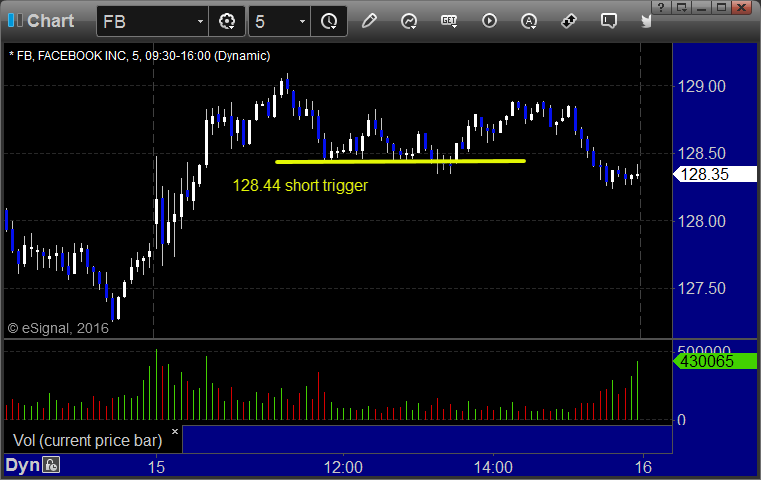Toggle the Chart window link indicator bars

[x=15, y=20]
